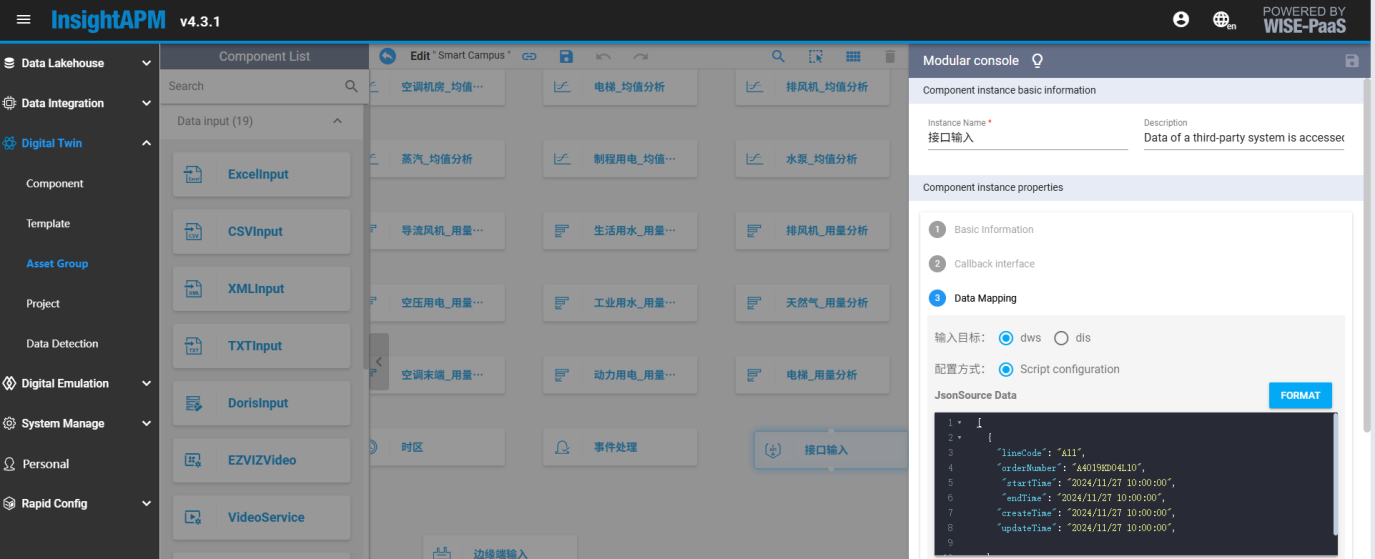Select the ExcelInput component
Image resolution: width=1375 pixels, height=559 pixels.
click(258, 174)
